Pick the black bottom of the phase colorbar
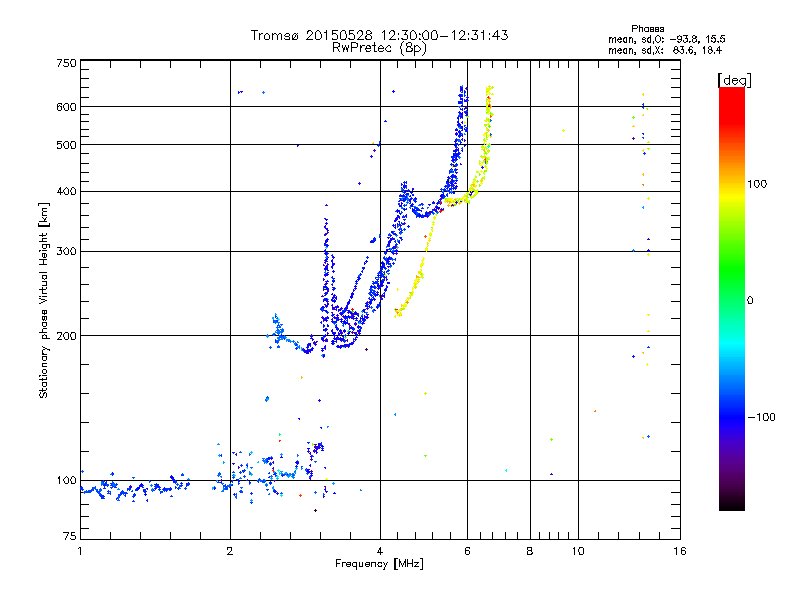Viewport: 800px width, 600px height. (x=732, y=505)
